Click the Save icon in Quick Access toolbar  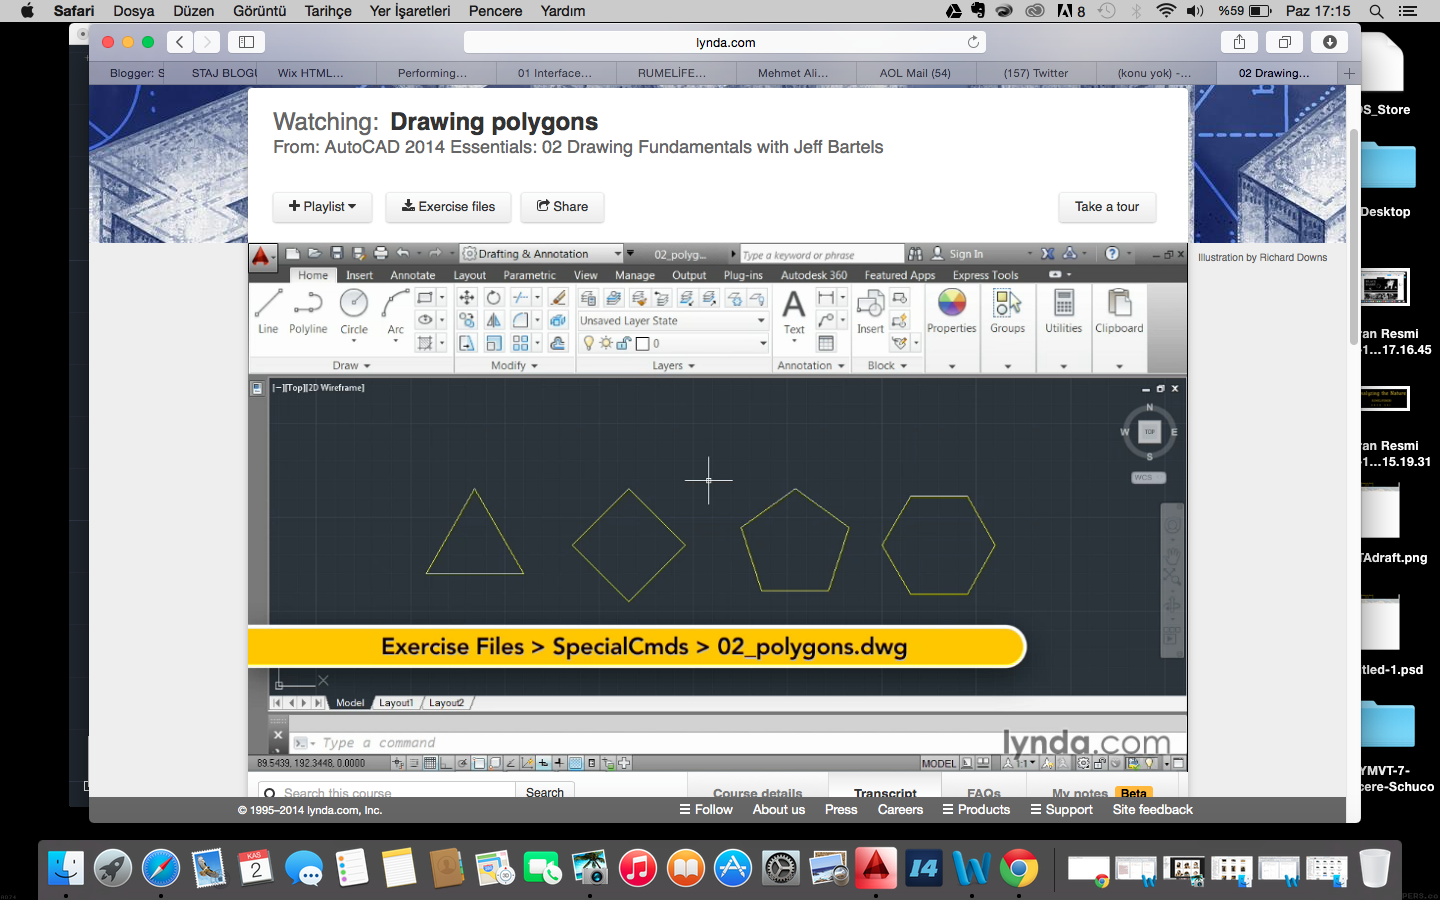337,254
